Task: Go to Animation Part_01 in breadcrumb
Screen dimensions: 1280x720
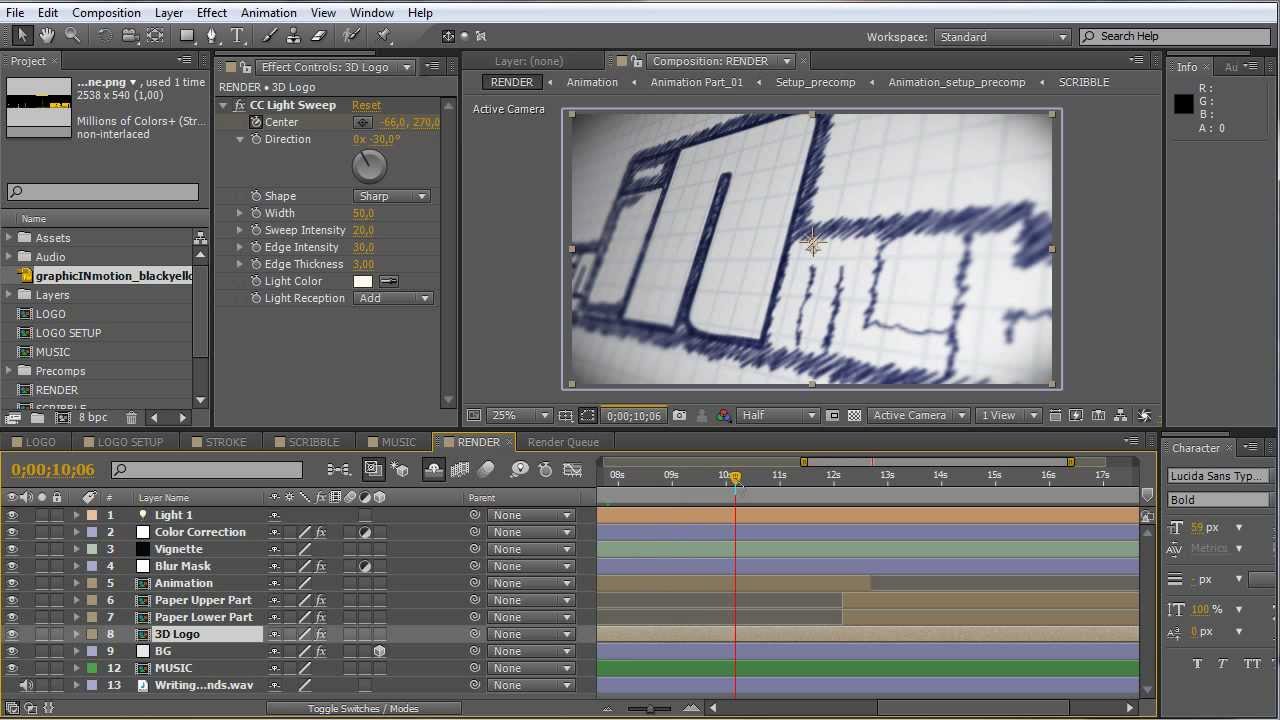Action: point(696,82)
